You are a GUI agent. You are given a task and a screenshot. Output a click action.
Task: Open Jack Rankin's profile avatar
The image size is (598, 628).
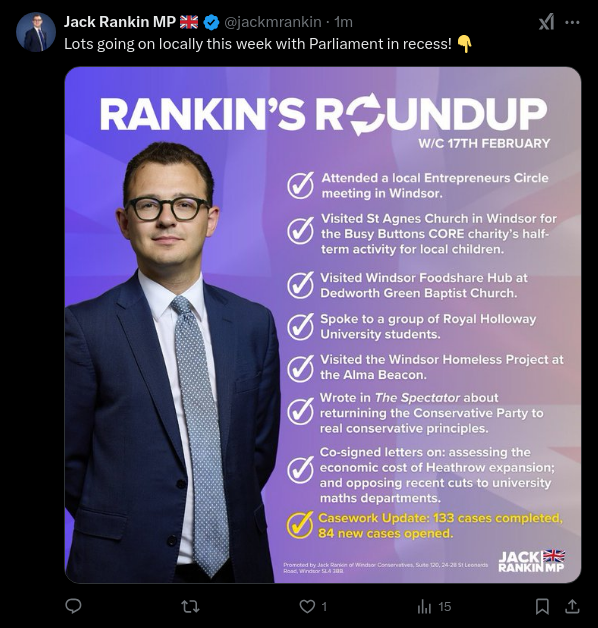(36, 32)
